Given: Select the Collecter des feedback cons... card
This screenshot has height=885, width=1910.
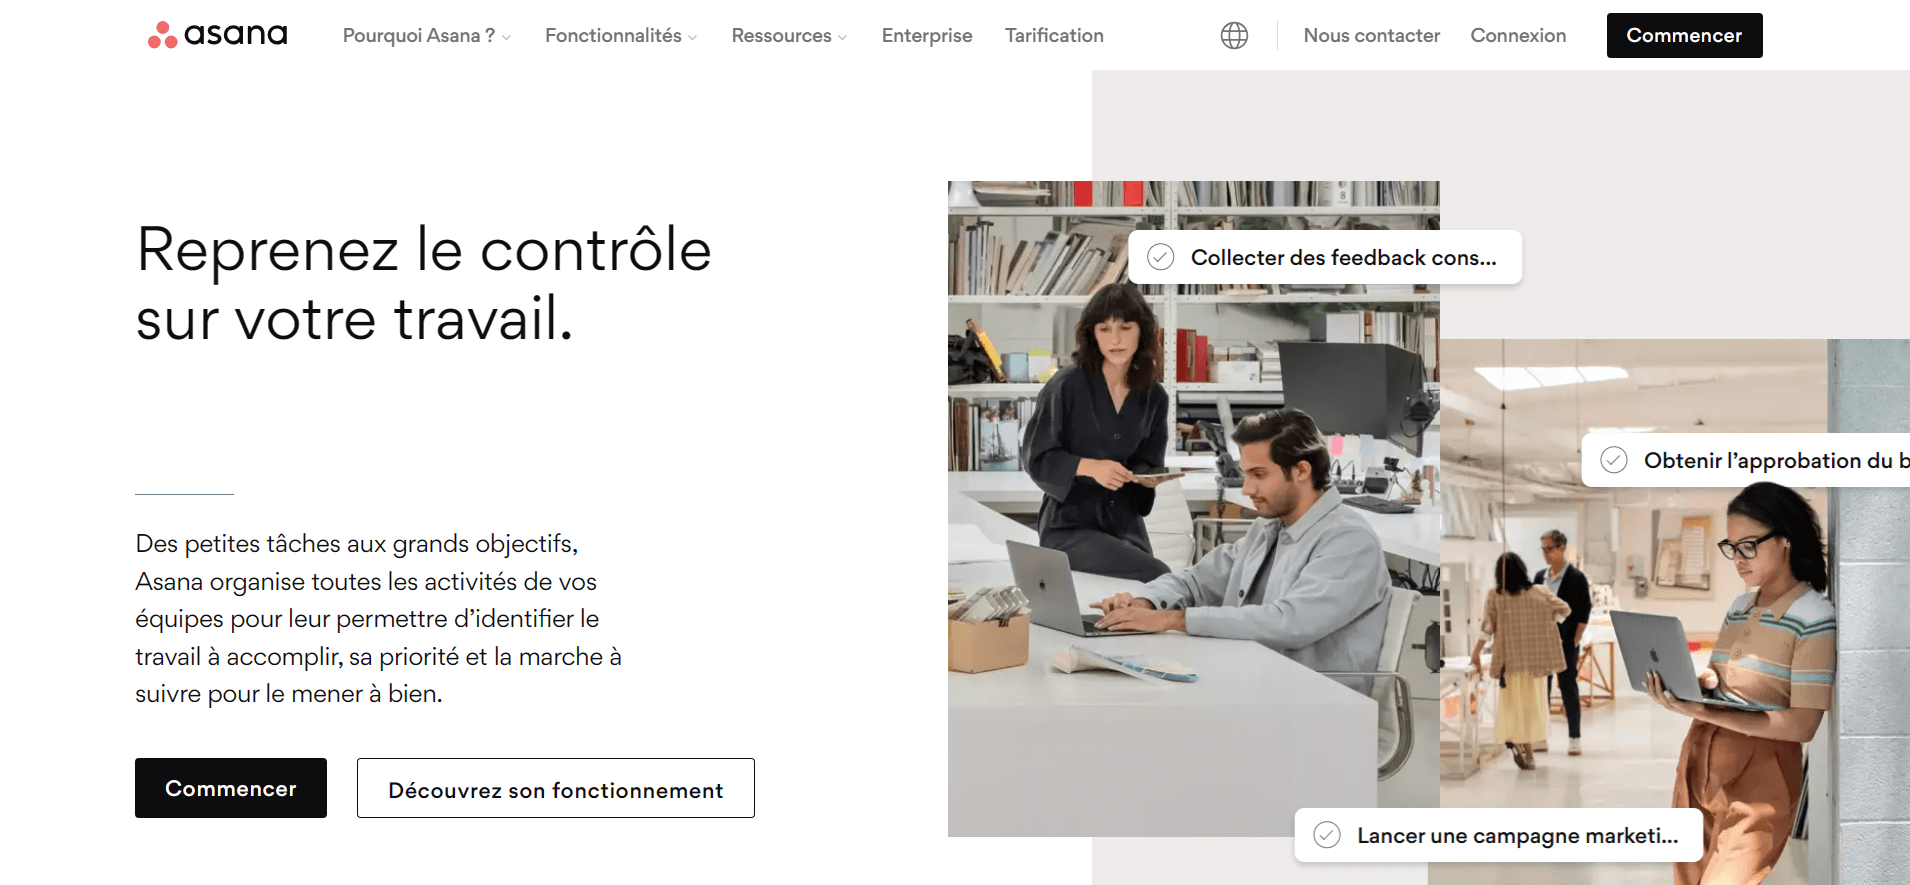Looking at the screenshot, I should click(x=1325, y=257).
